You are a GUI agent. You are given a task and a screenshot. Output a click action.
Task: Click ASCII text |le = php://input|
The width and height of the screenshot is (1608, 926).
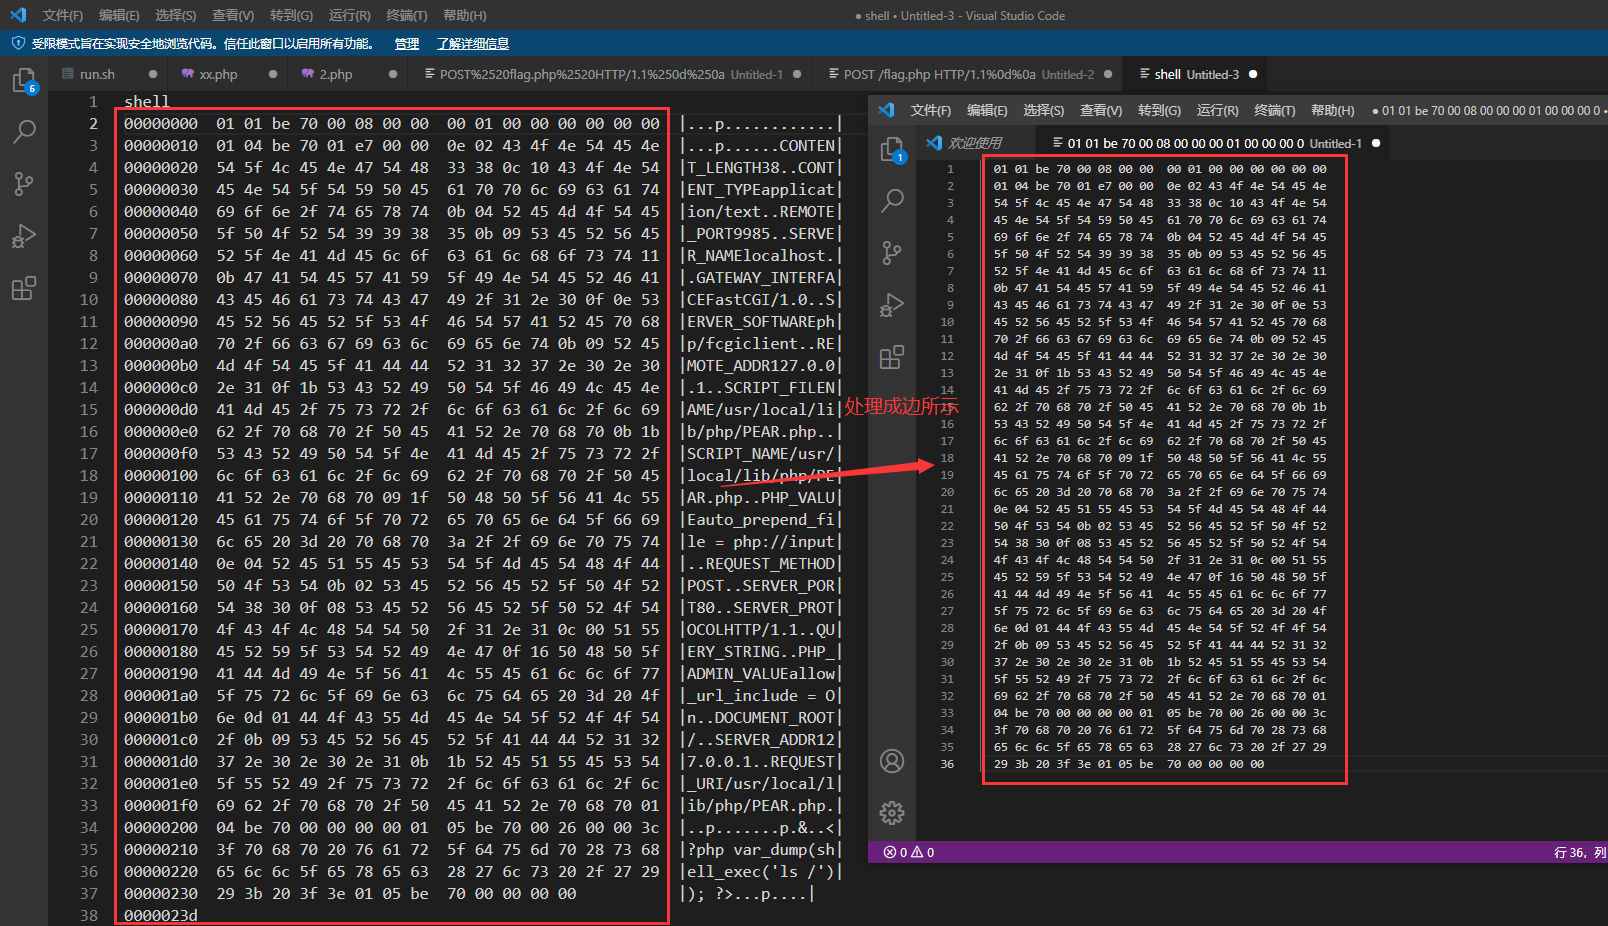761,541
